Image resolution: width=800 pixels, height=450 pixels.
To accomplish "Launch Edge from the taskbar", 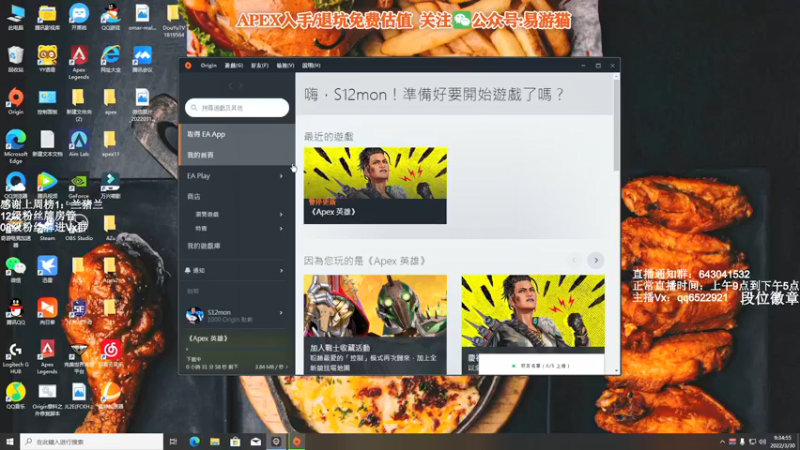I will [x=194, y=441].
